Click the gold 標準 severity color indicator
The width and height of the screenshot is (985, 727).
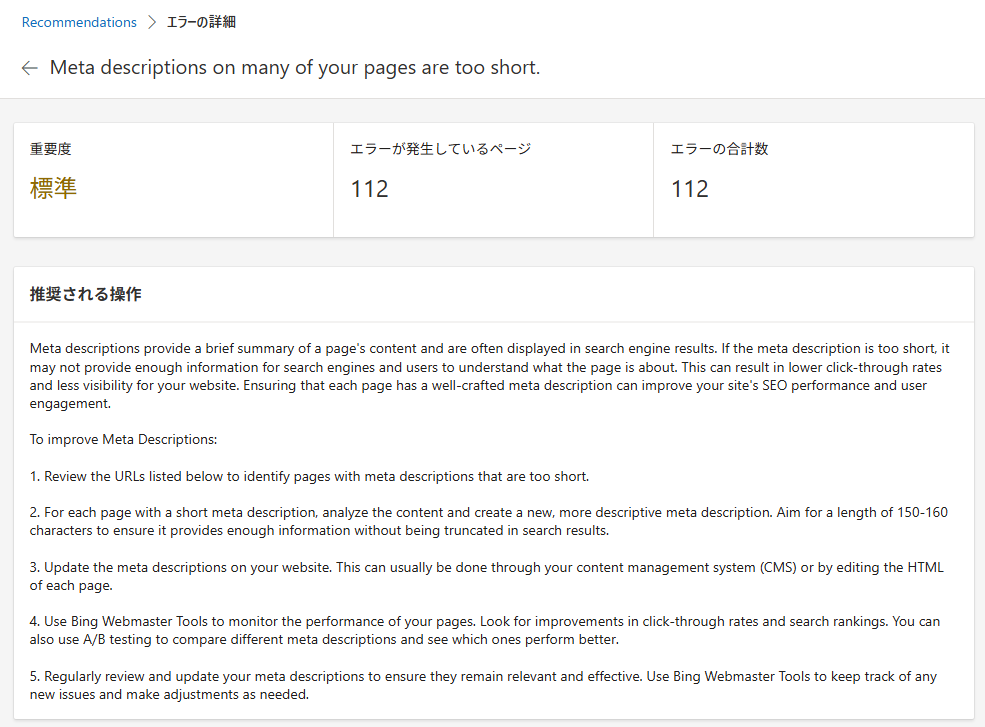point(54,188)
